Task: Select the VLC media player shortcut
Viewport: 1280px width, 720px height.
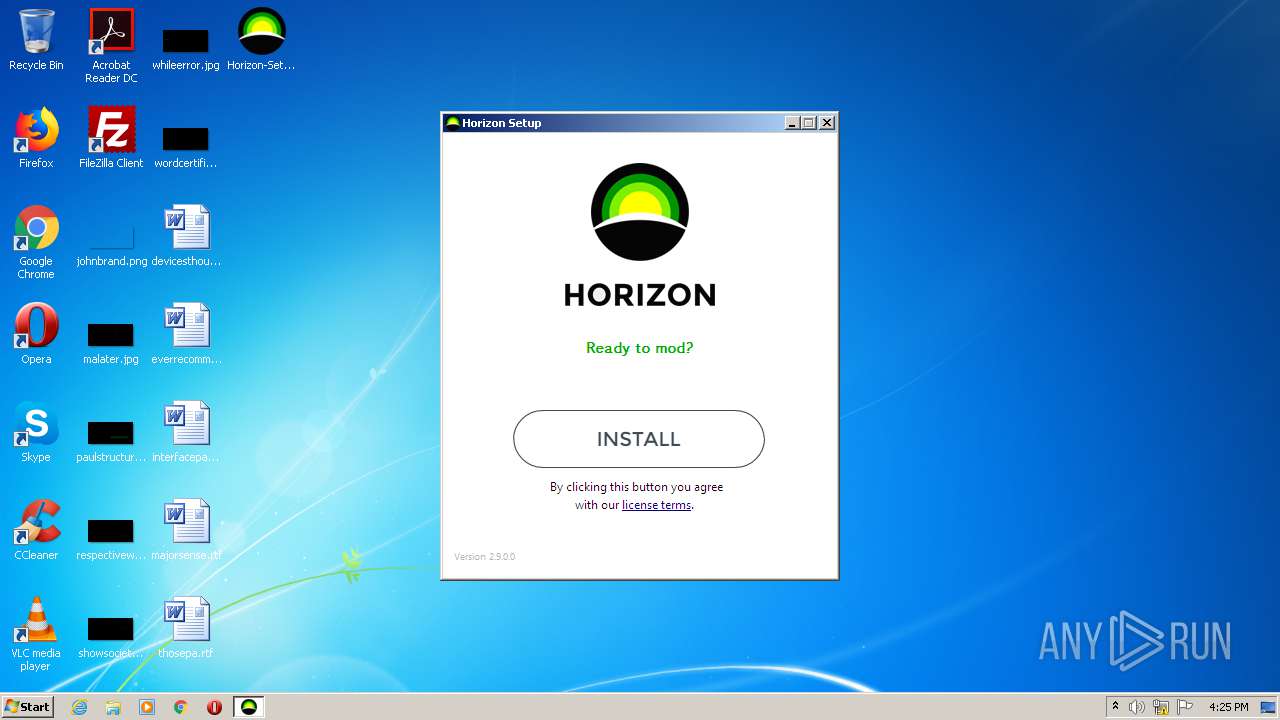Action: tap(36, 634)
